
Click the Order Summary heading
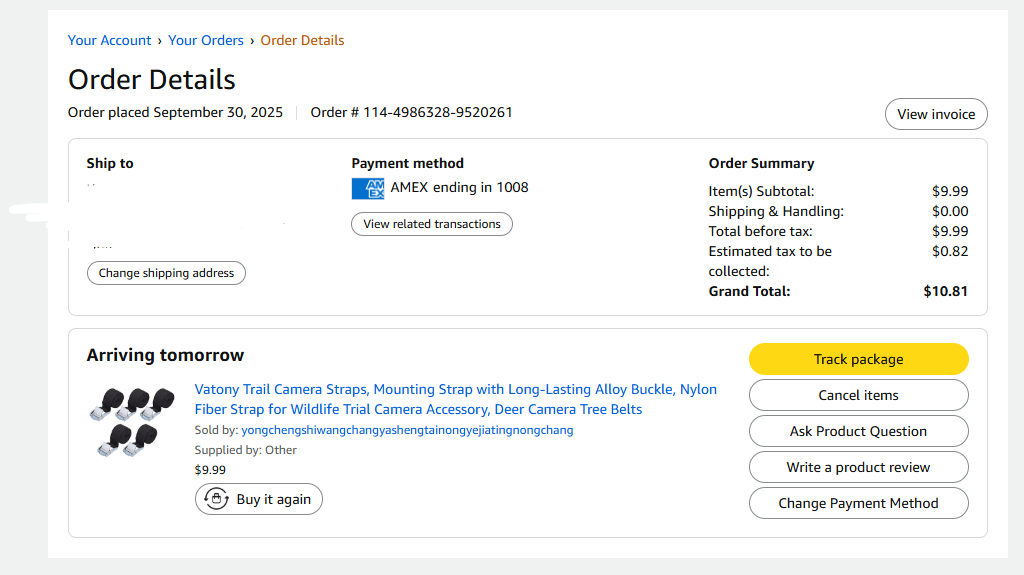coord(761,163)
